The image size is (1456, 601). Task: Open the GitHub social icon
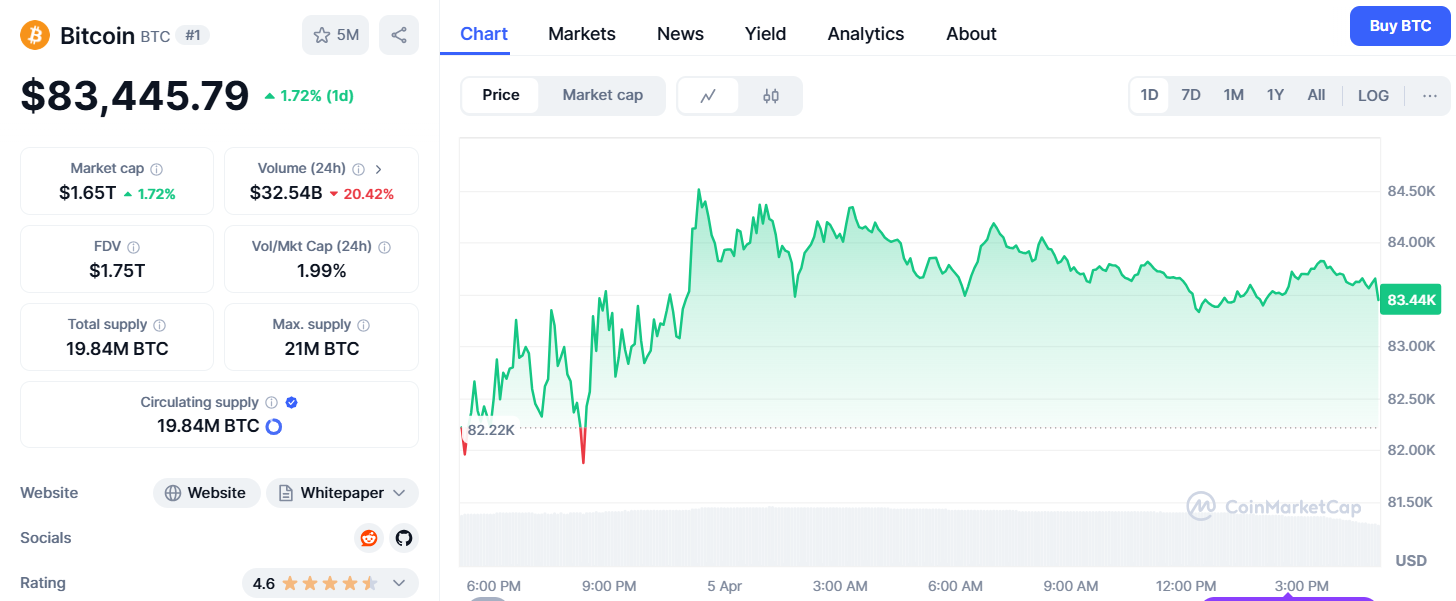pyautogui.click(x=404, y=538)
